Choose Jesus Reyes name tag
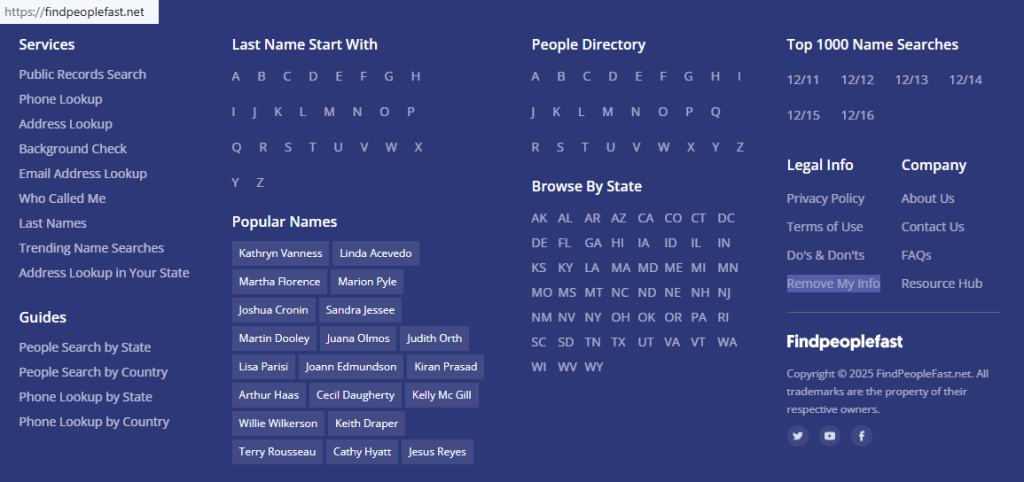1024x482 pixels. (x=437, y=452)
